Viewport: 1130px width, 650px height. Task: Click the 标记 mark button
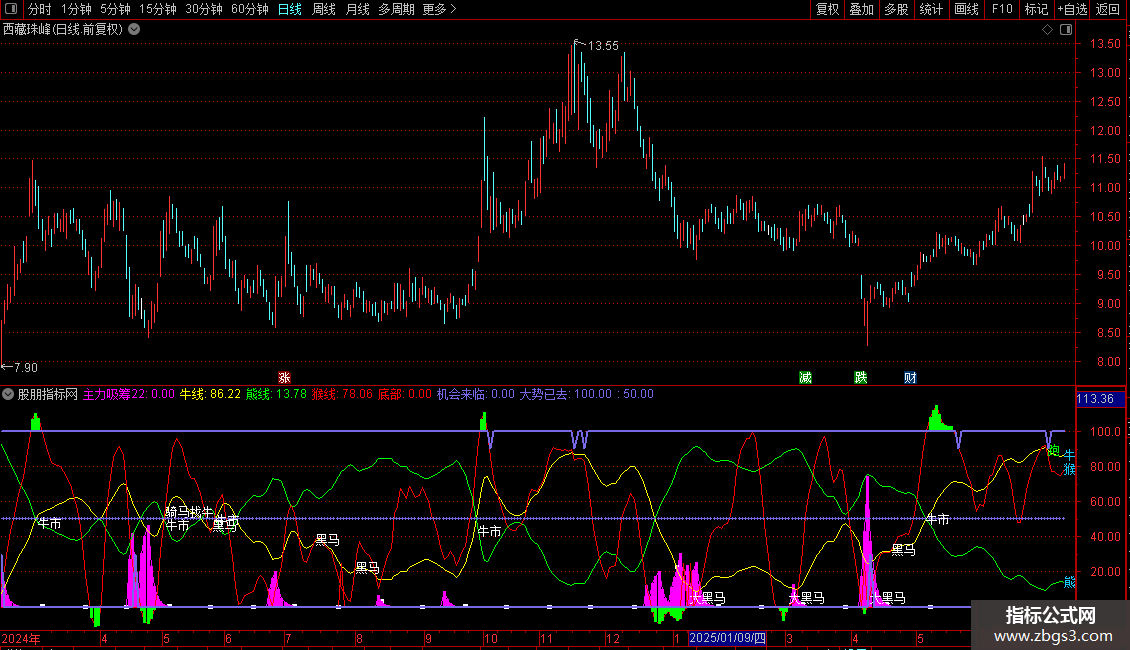1036,9
